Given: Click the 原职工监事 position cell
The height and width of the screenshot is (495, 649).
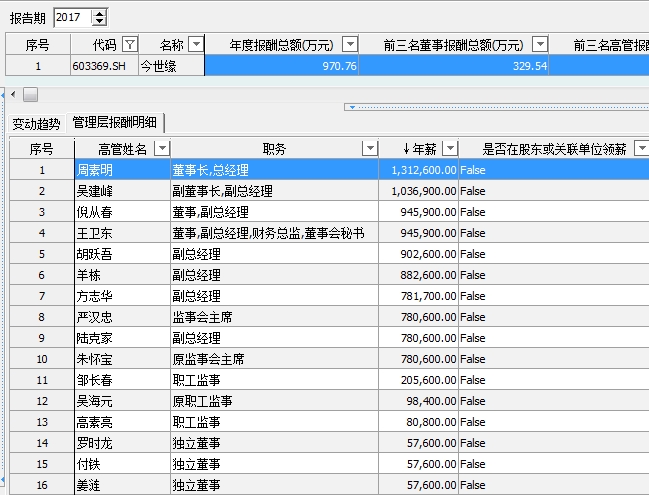Looking at the screenshot, I should 275,401.
